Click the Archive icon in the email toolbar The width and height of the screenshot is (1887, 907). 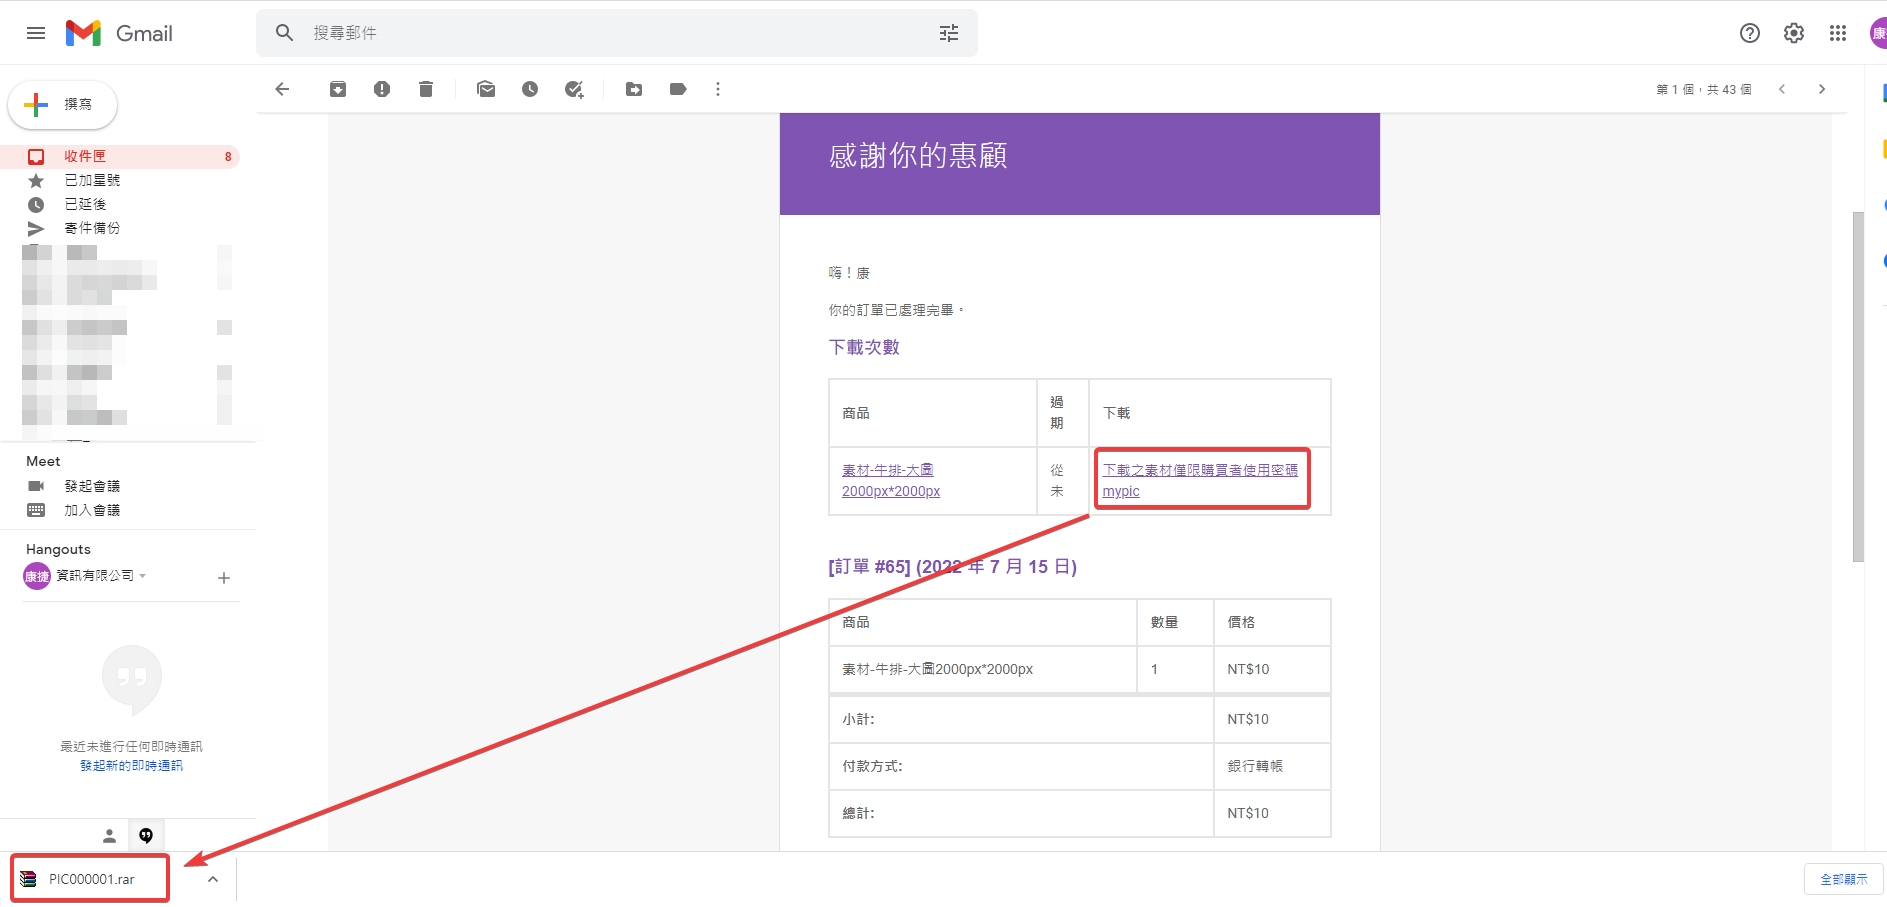click(338, 89)
